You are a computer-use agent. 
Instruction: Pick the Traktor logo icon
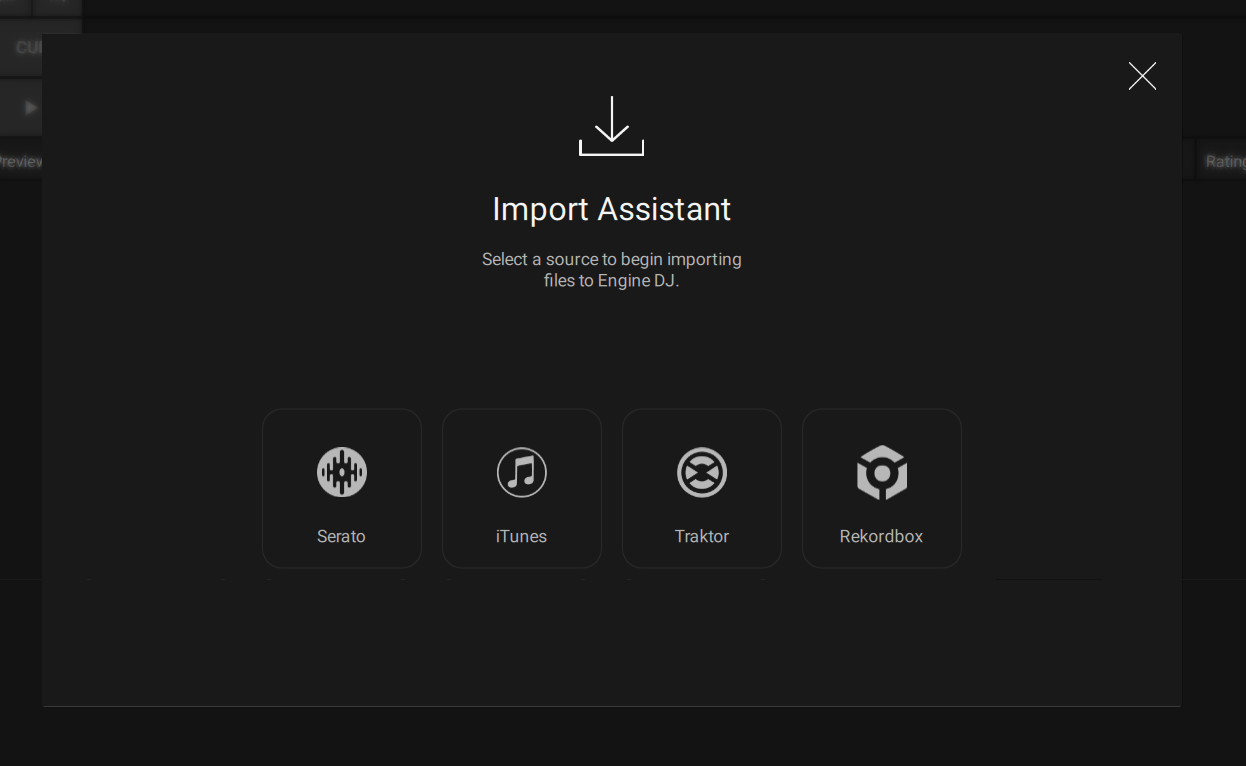(702, 472)
